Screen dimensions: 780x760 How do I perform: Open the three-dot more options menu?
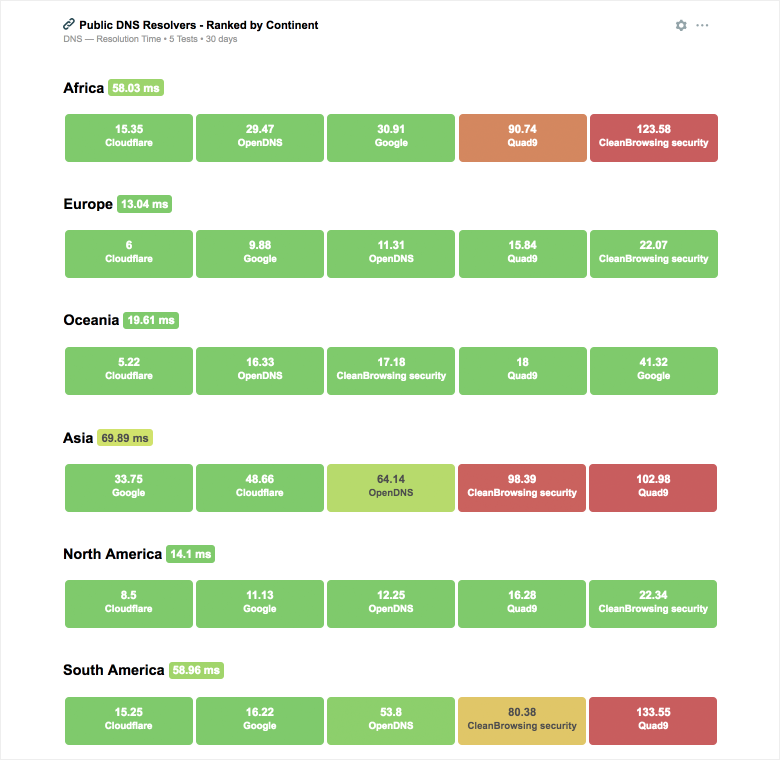click(702, 25)
